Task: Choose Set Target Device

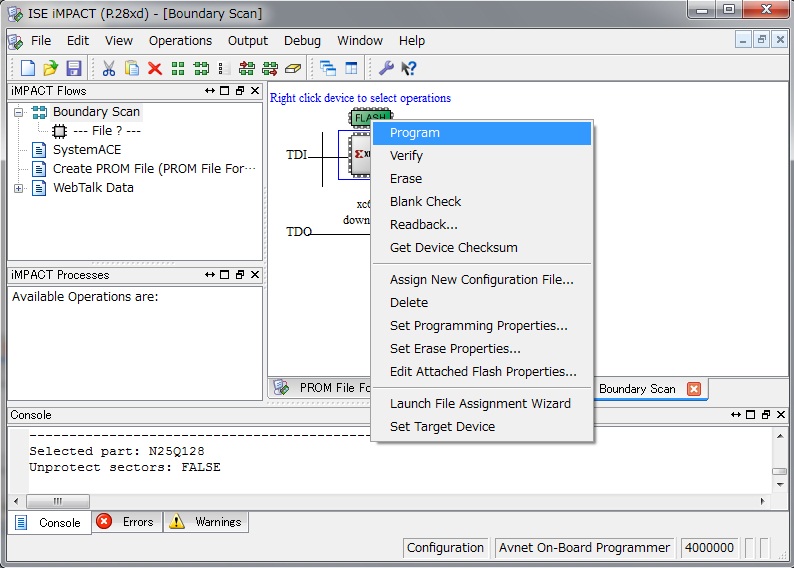Action: click(x=482, y=426)
